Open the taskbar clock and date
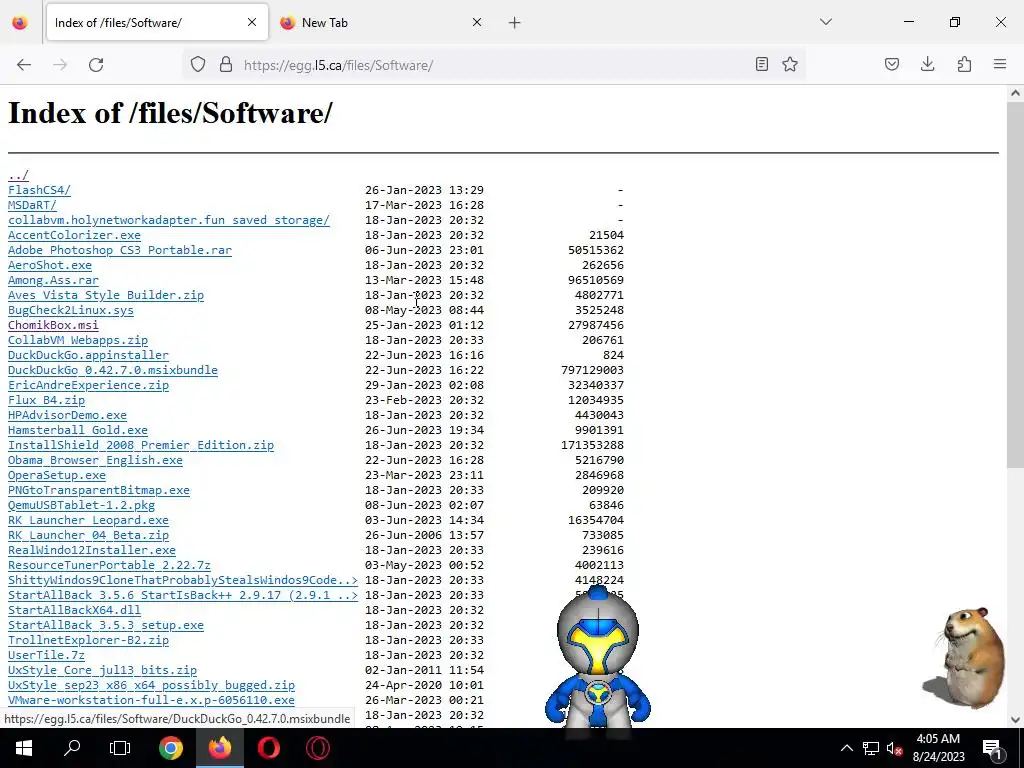Image resolution: width=1024 pixels, height=768 pixels. (x=938, y=748)
